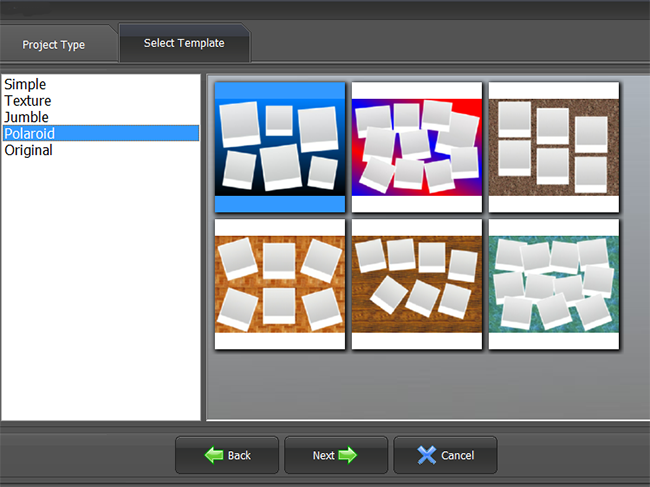Go to the Next step
This screenshot has height=487, width=650.
tap(336, 455)
